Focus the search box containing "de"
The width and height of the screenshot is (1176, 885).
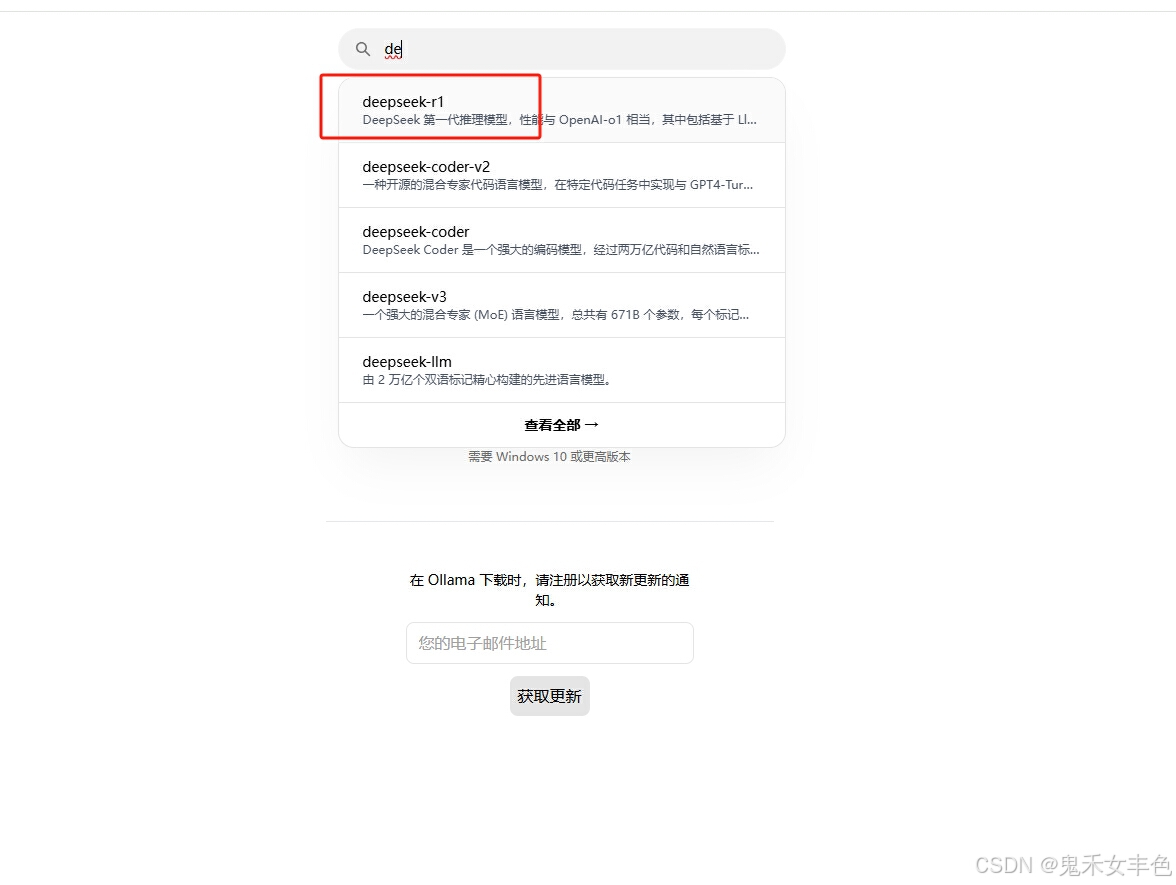tap(562, 50)
